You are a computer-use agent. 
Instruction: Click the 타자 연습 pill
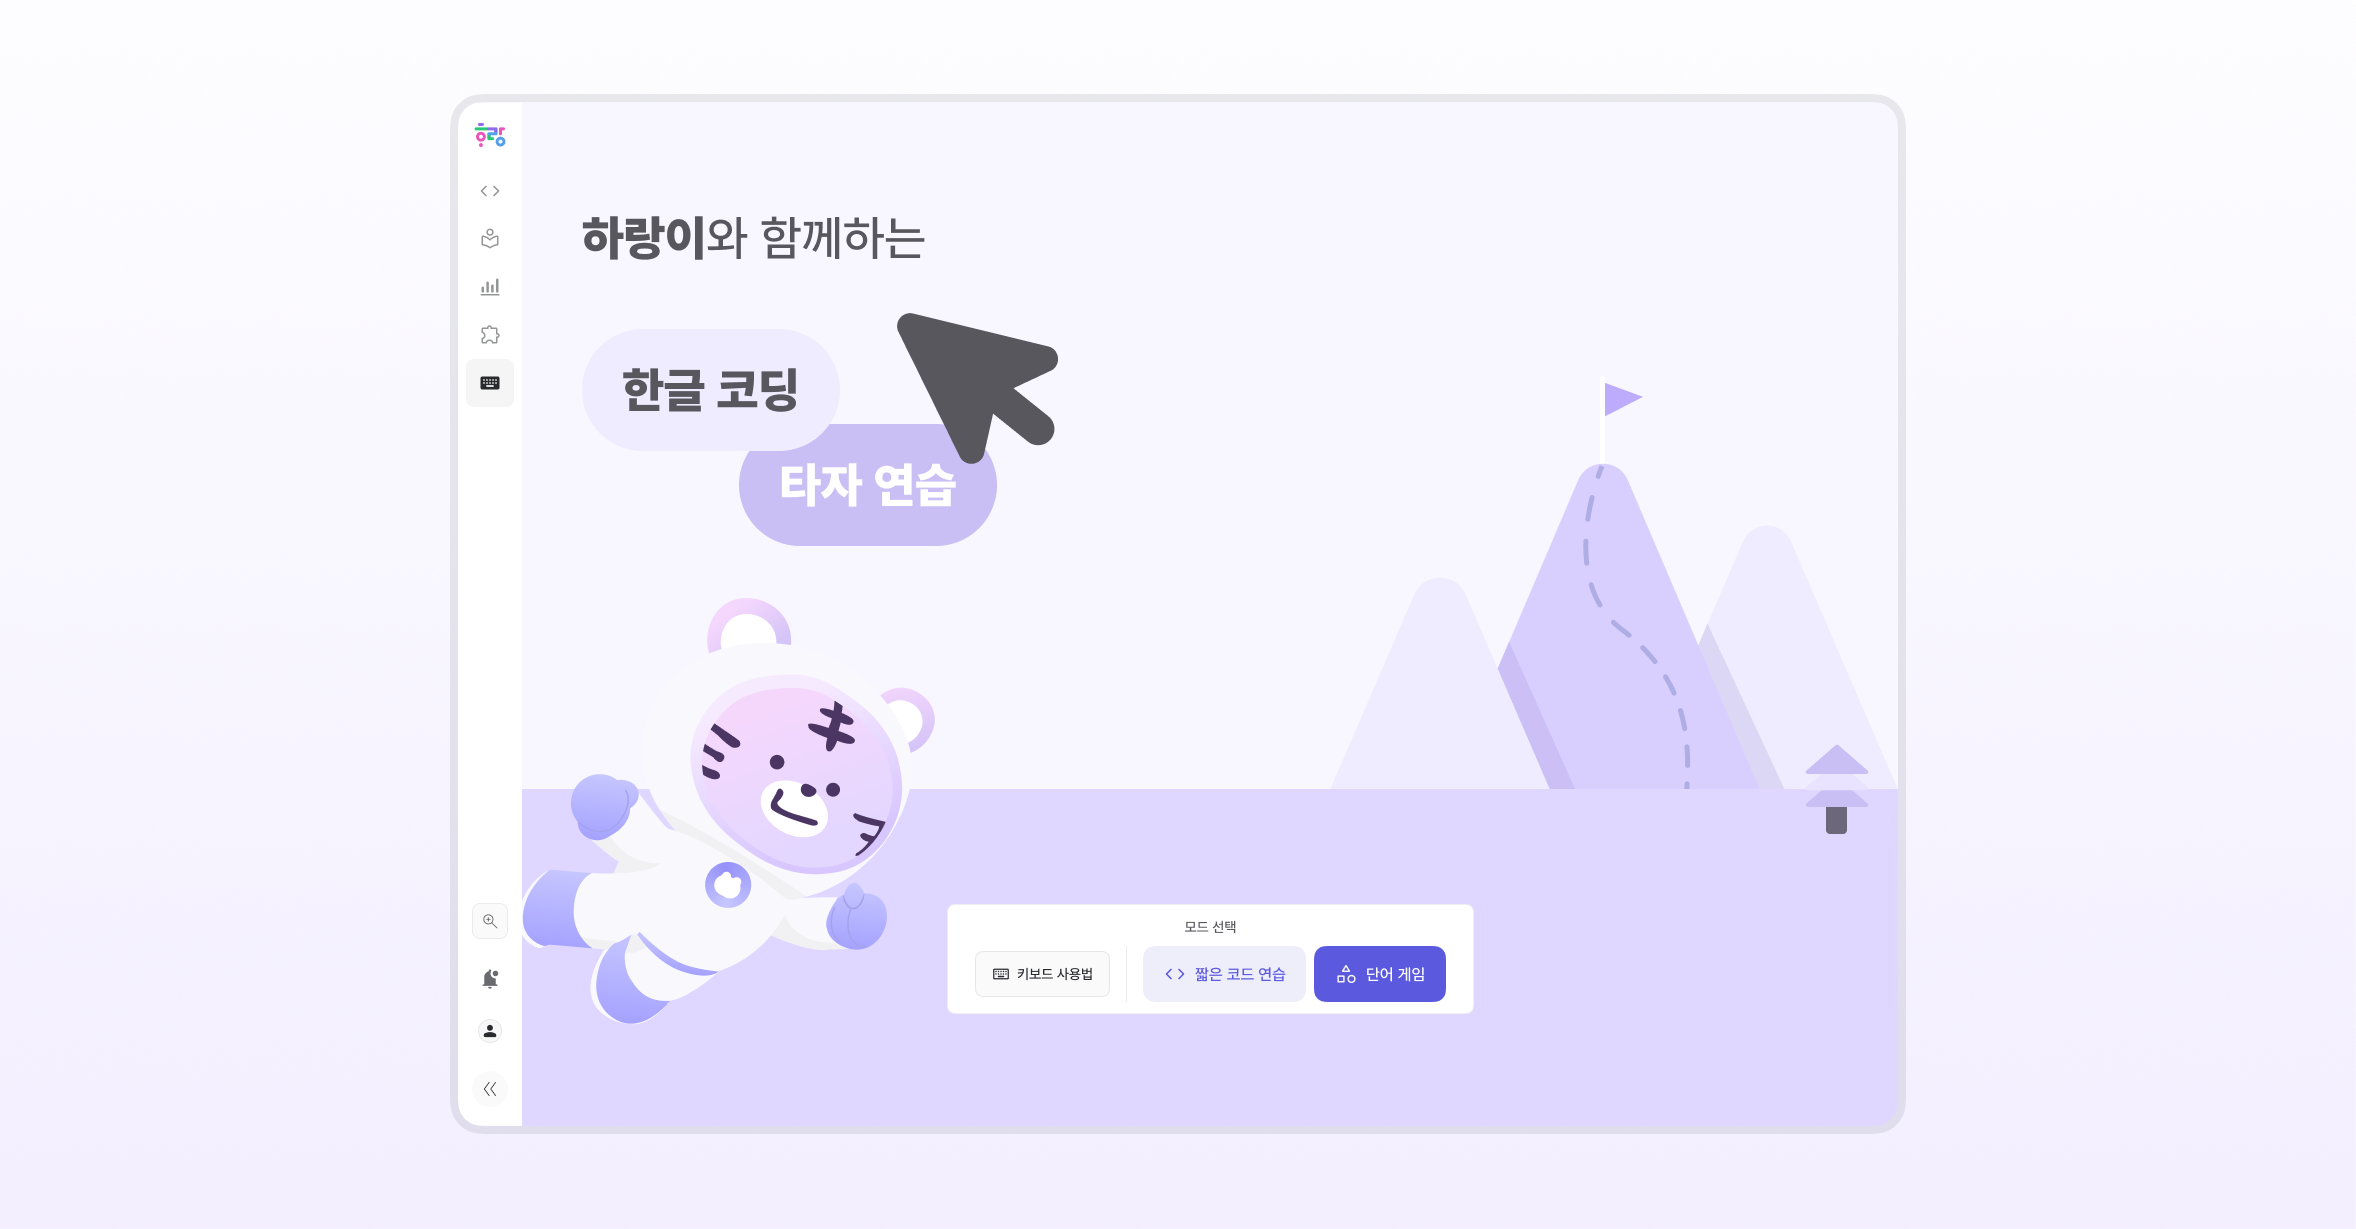pyautogui.click(x=867, y=485)
